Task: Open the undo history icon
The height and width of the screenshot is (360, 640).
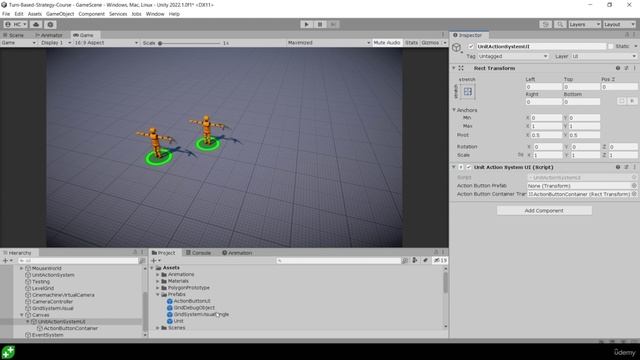Action: click(546, 24)
